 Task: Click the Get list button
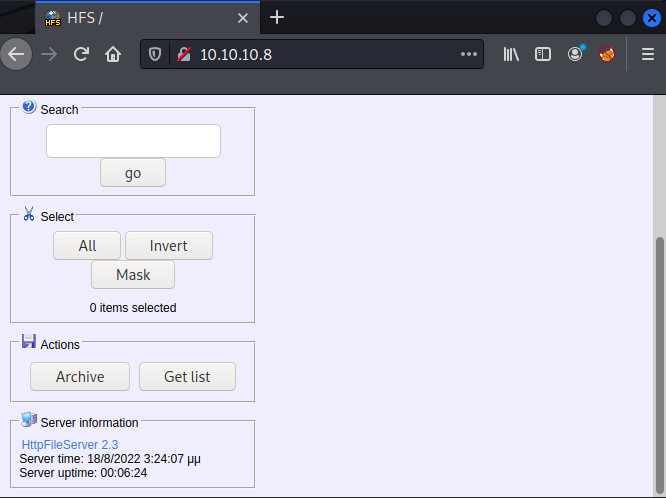187,377
